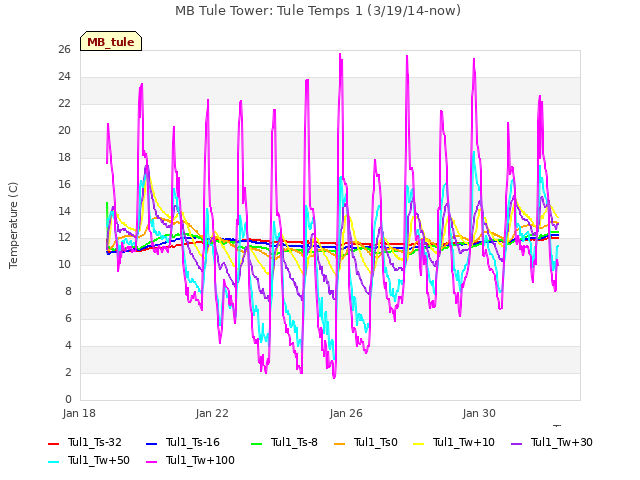Viewport: 640px width, 480px height.
Task: Click the blue Tul1_Ts-16 color swatch
Action: click(x=151, y=444)
